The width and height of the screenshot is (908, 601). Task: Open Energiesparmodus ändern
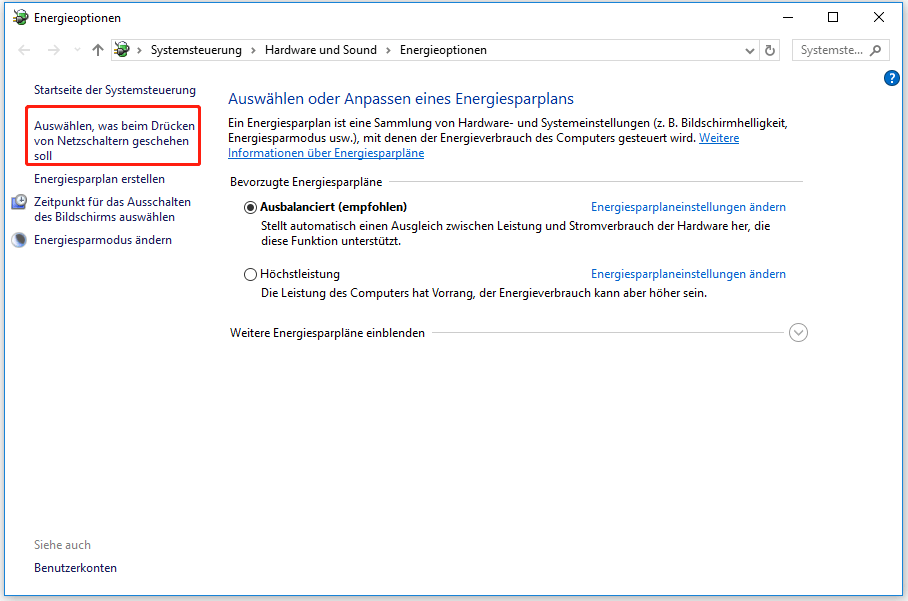point(102,240)
